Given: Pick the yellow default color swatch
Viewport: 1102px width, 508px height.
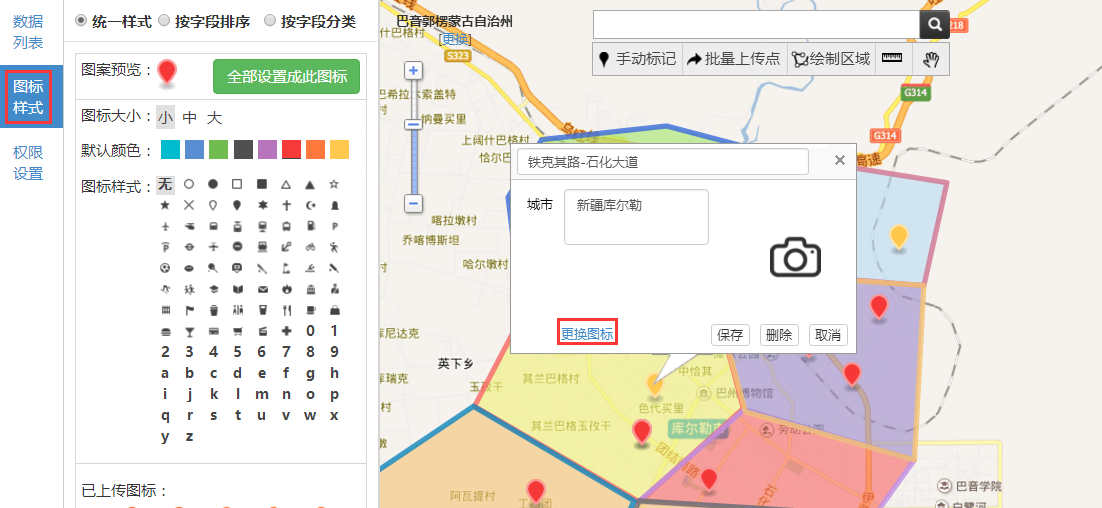Looking at the screenshot, I should pos(339,150).
